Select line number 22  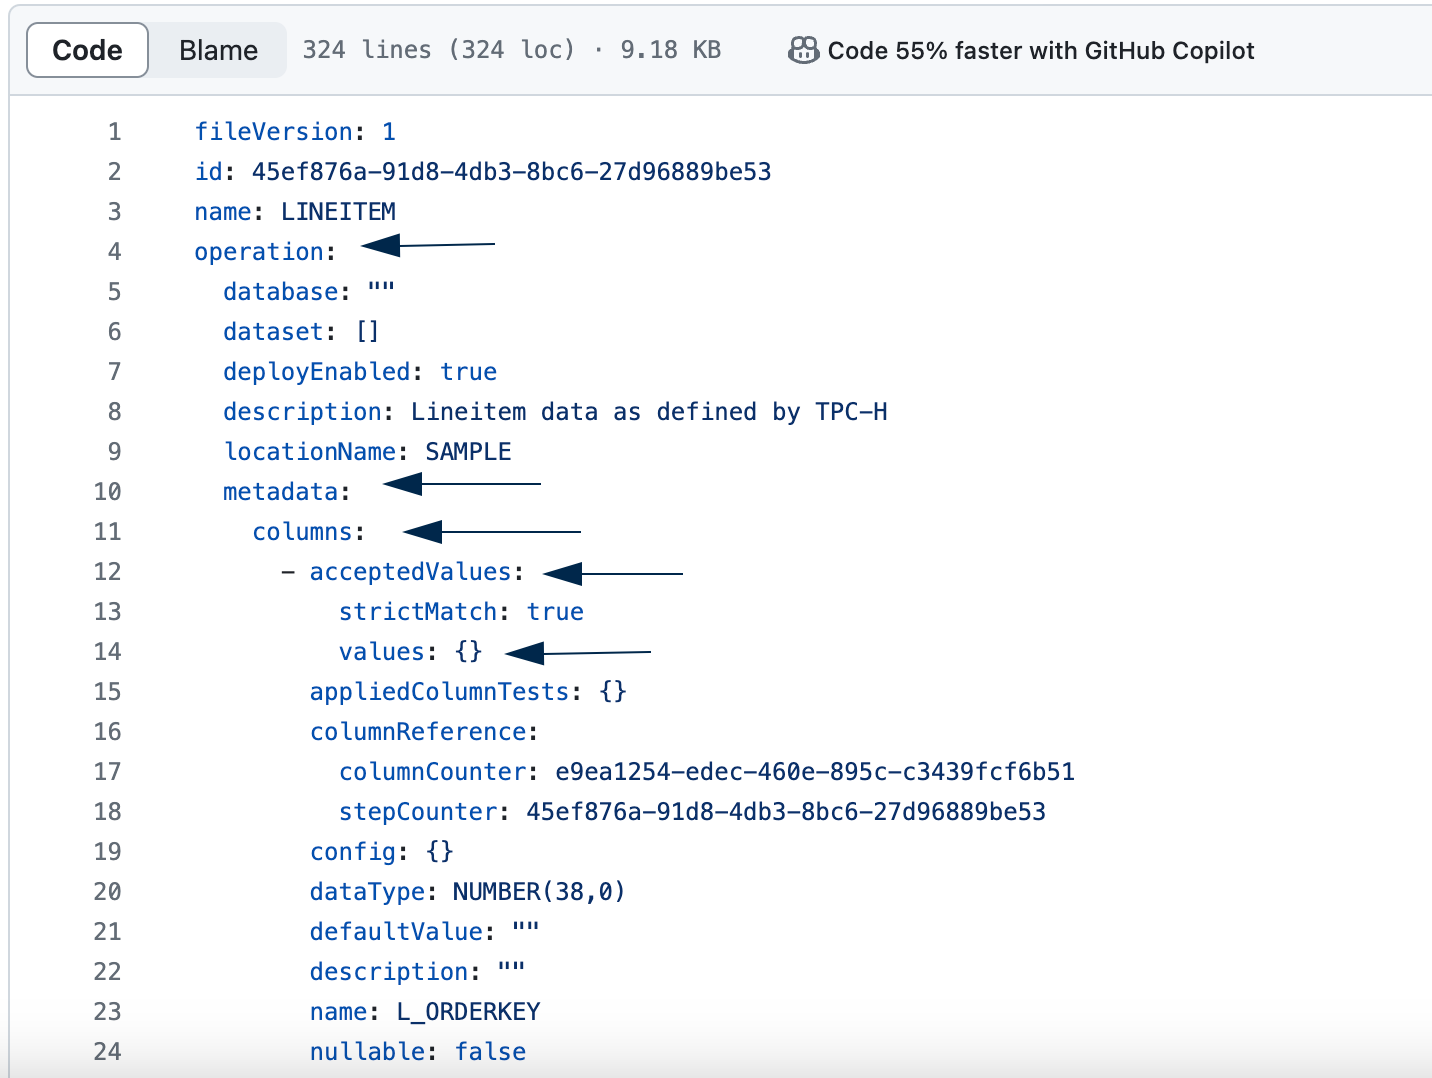(x=107, y=972)
